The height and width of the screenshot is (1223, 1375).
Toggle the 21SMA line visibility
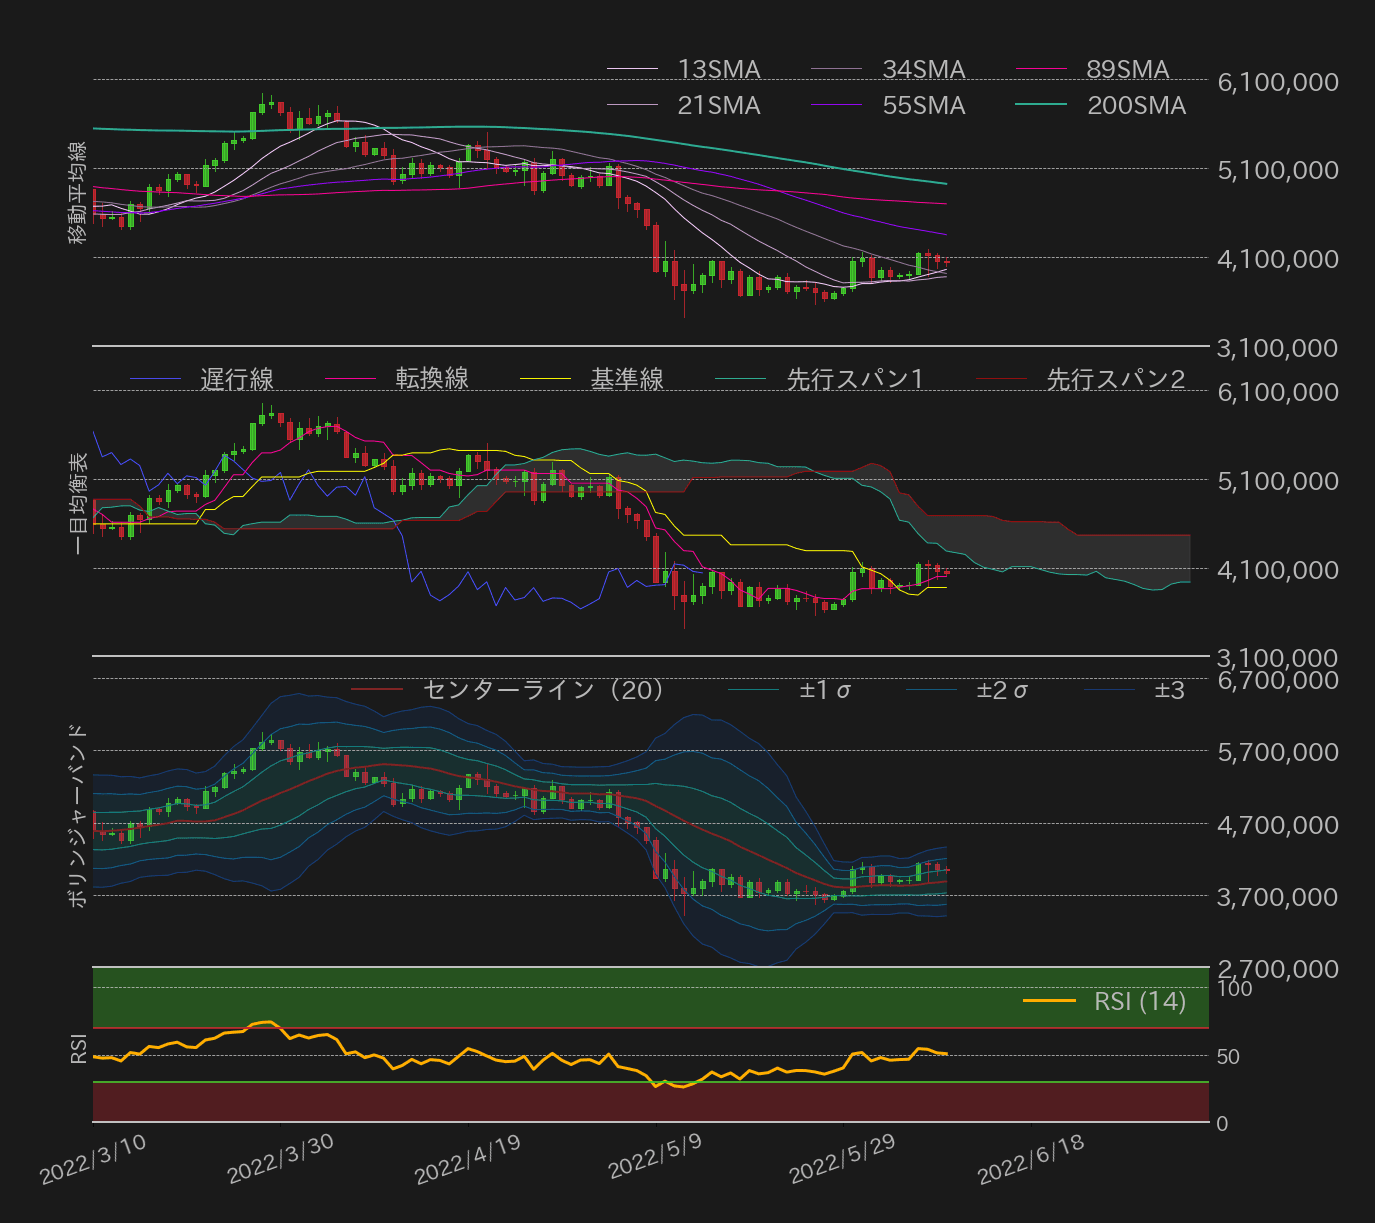tap(631, 104)
